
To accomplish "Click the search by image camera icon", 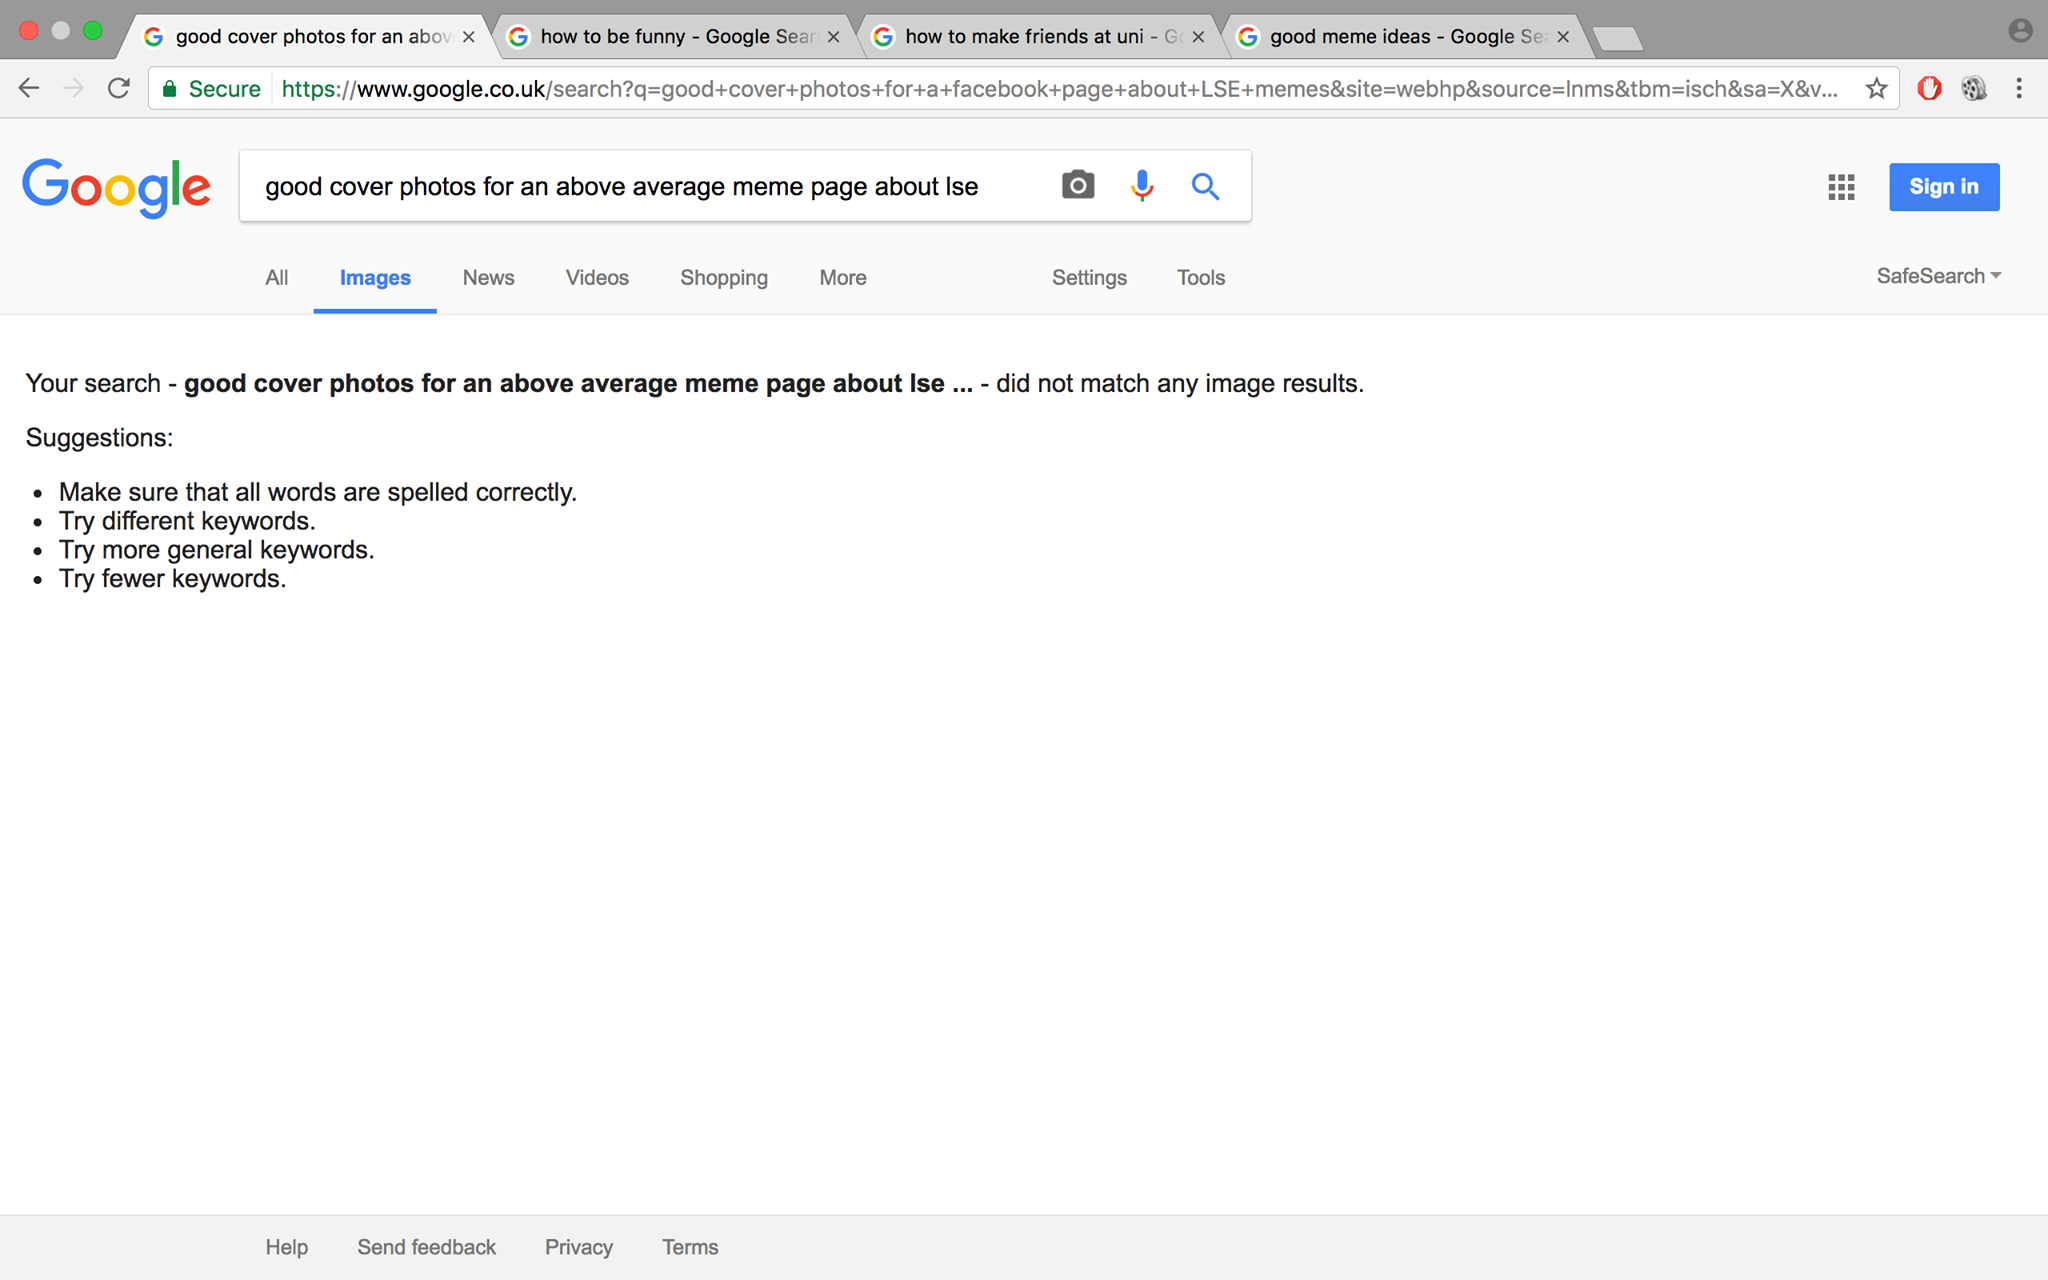I will coord(1077,186).
